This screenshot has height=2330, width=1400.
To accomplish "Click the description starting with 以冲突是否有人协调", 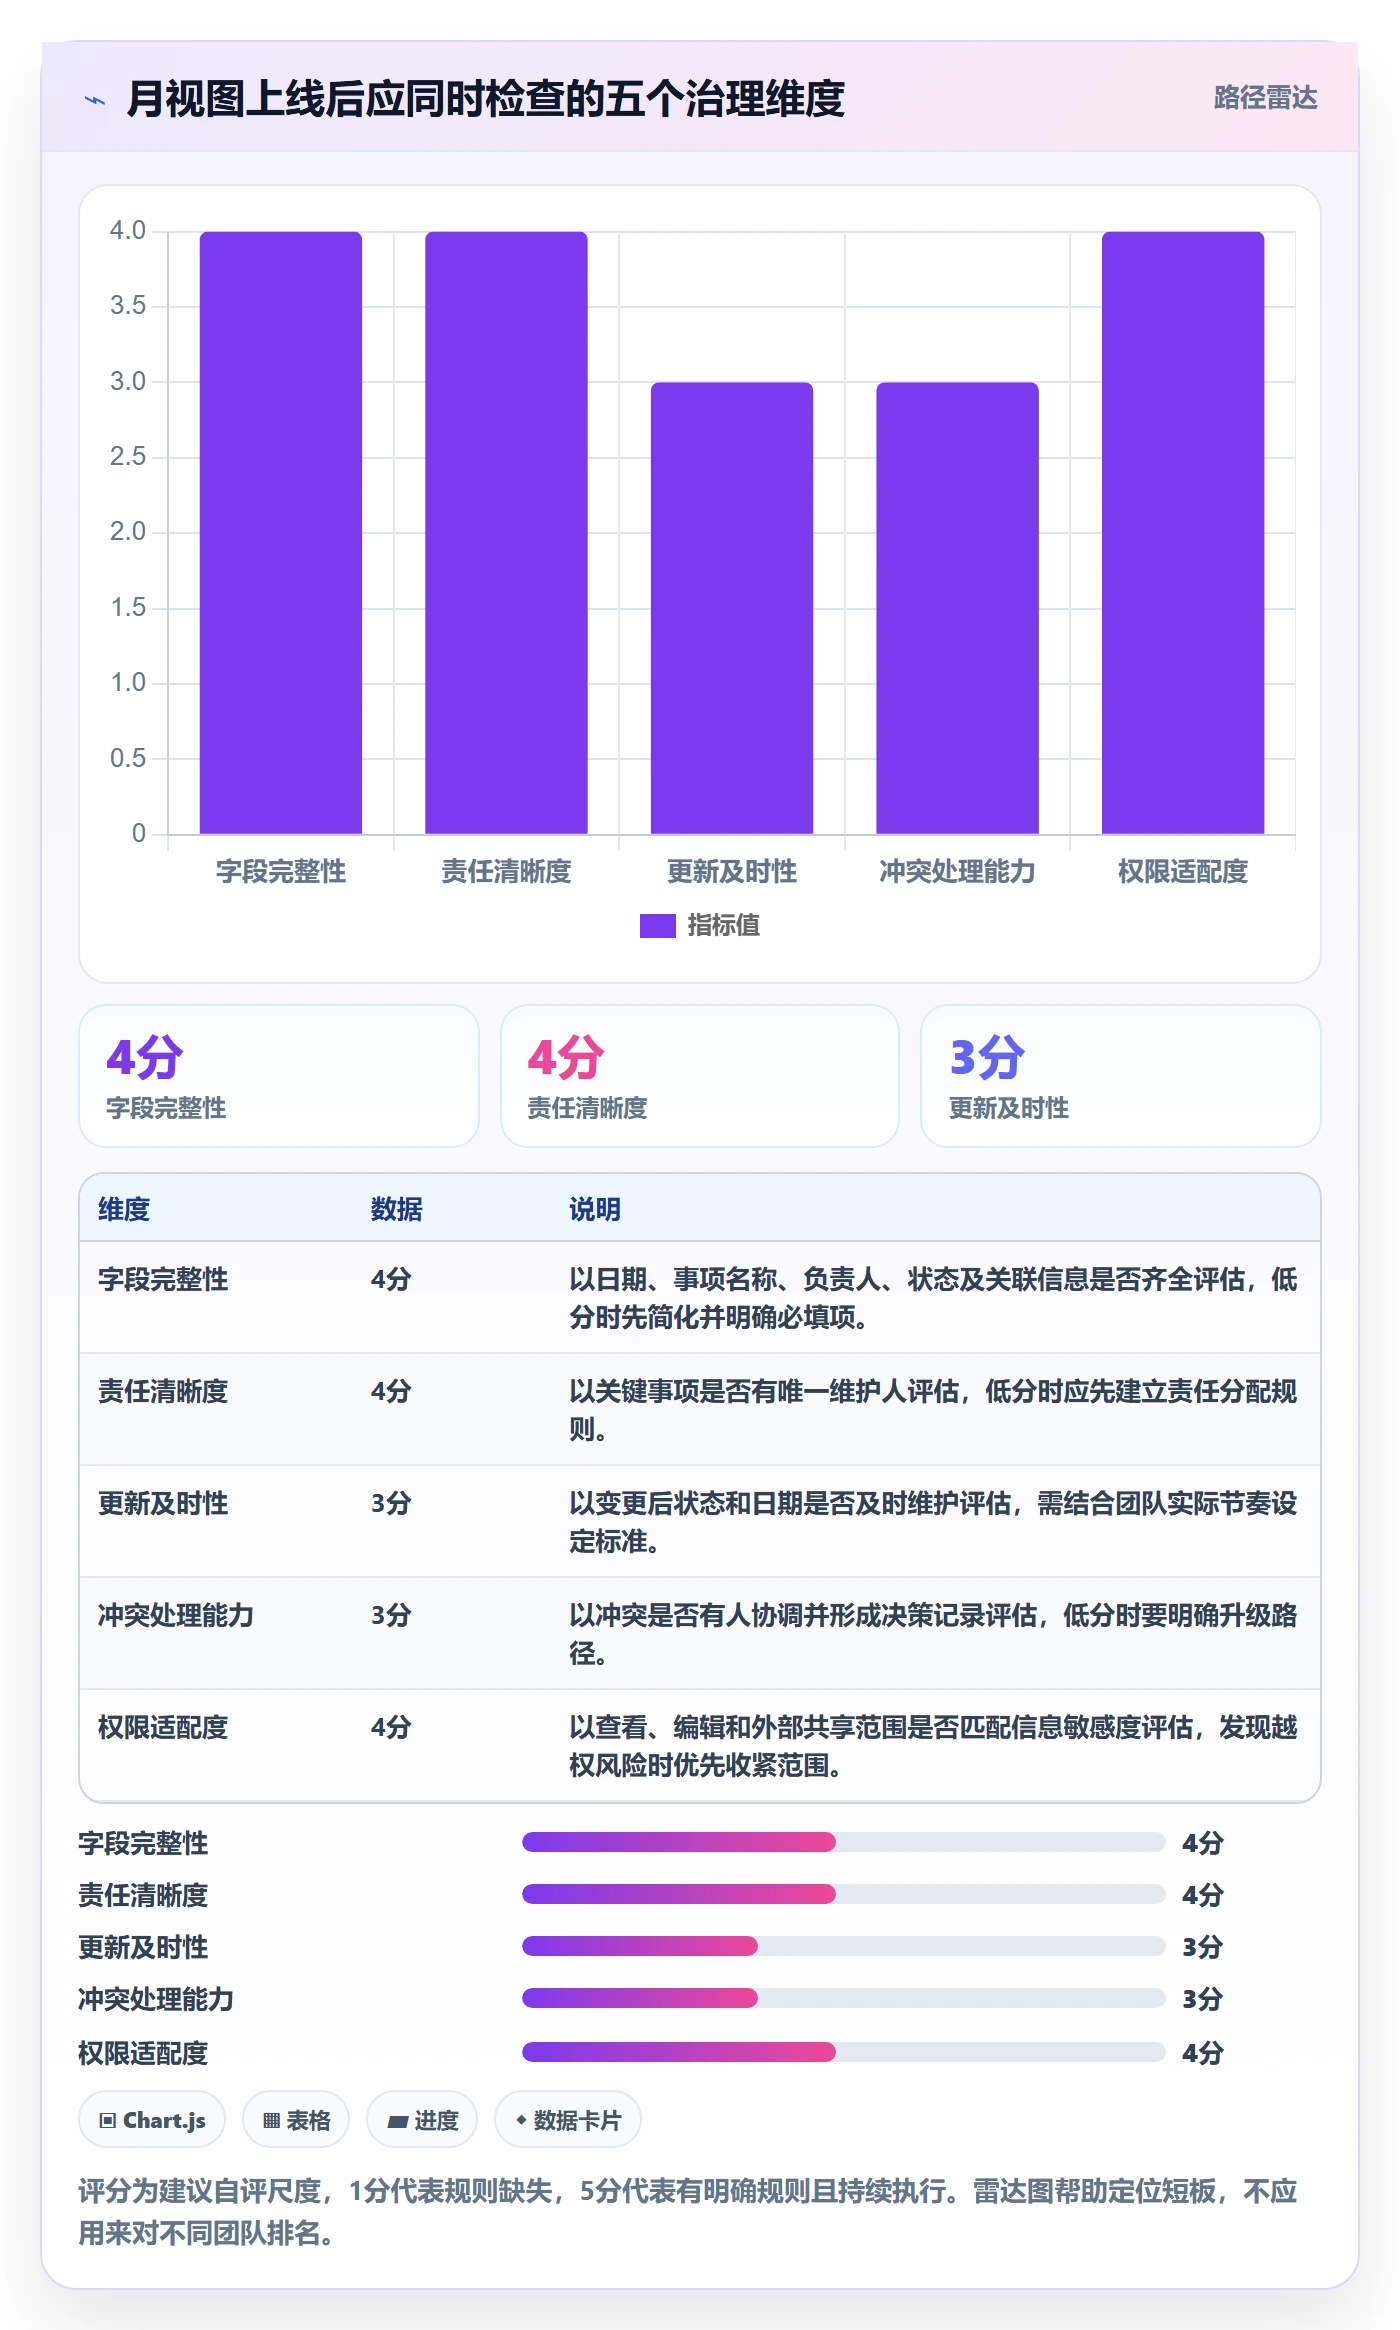I will (933, 1634).
